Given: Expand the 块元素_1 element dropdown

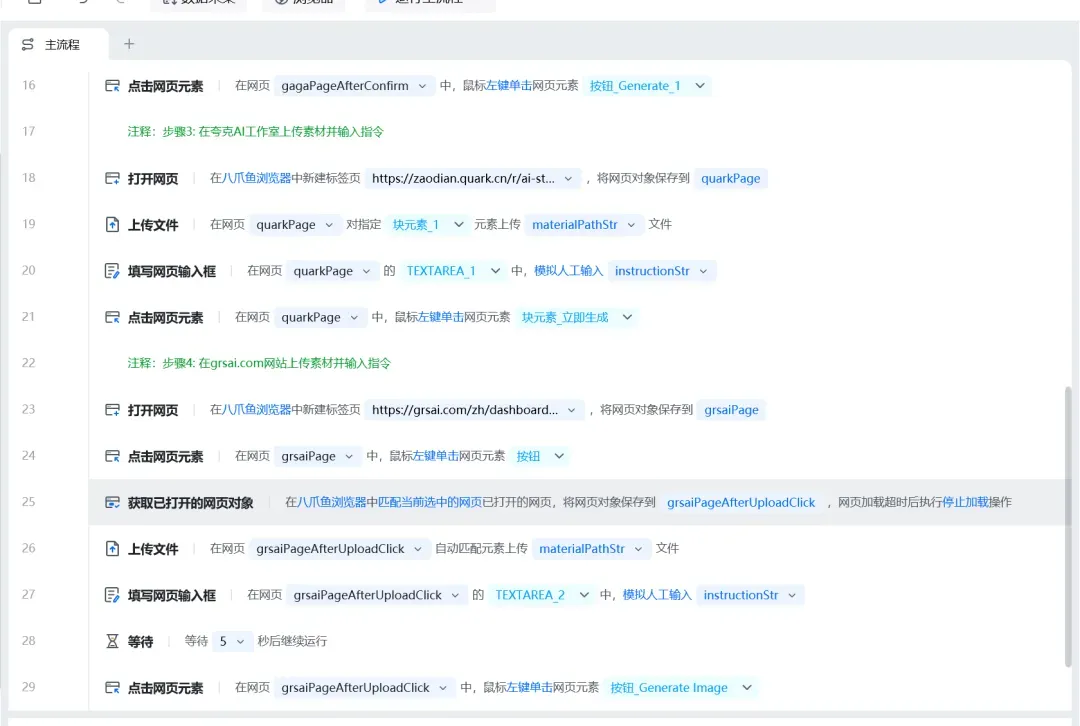Looking at the screenshot, I should tap(459, 225).
